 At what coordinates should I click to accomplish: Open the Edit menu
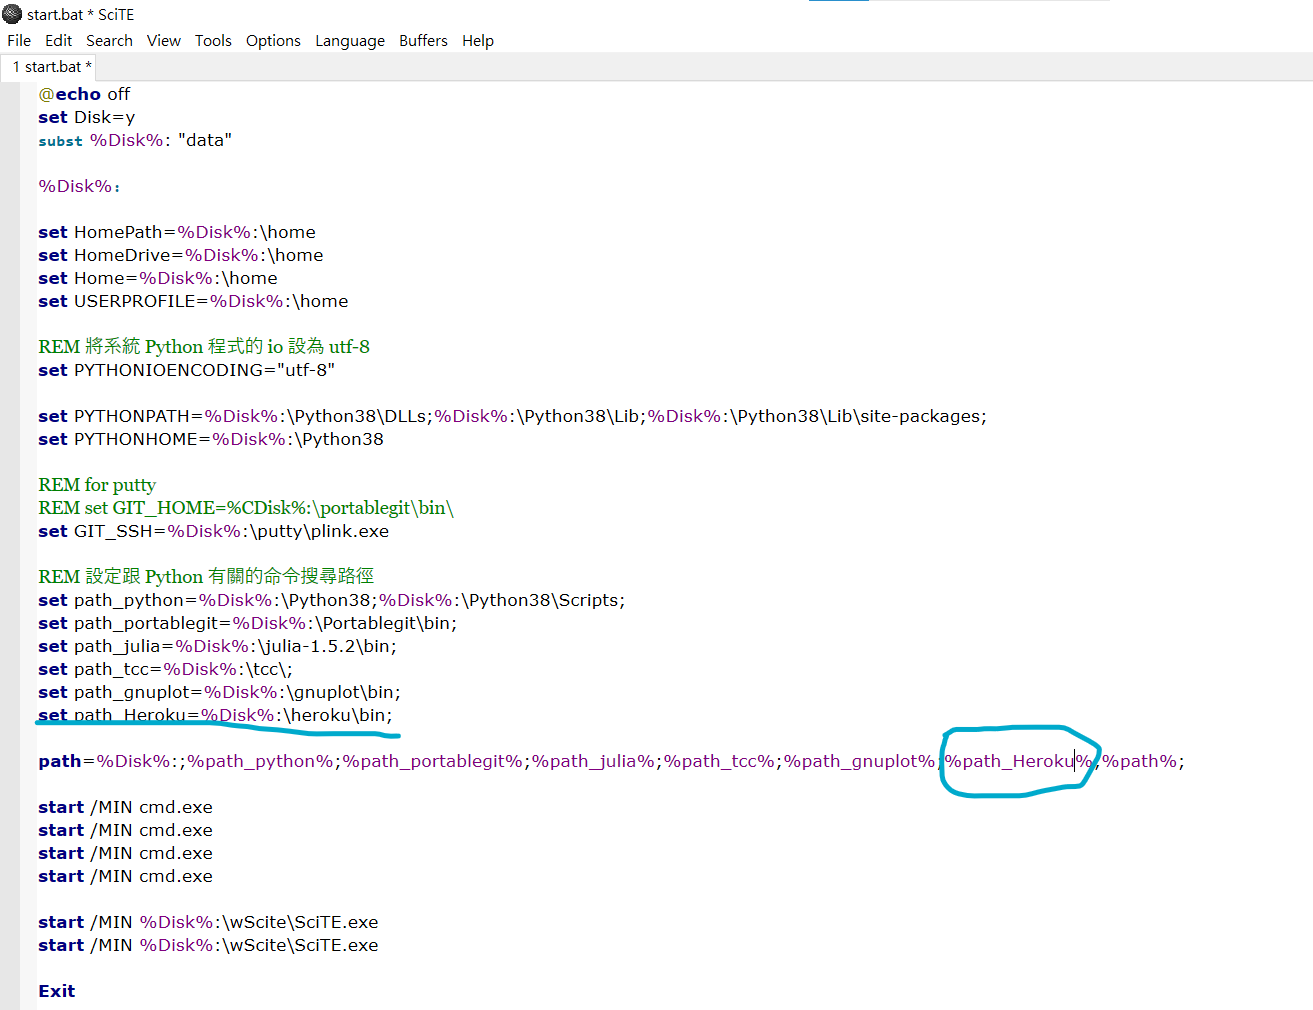pos(59,41)
